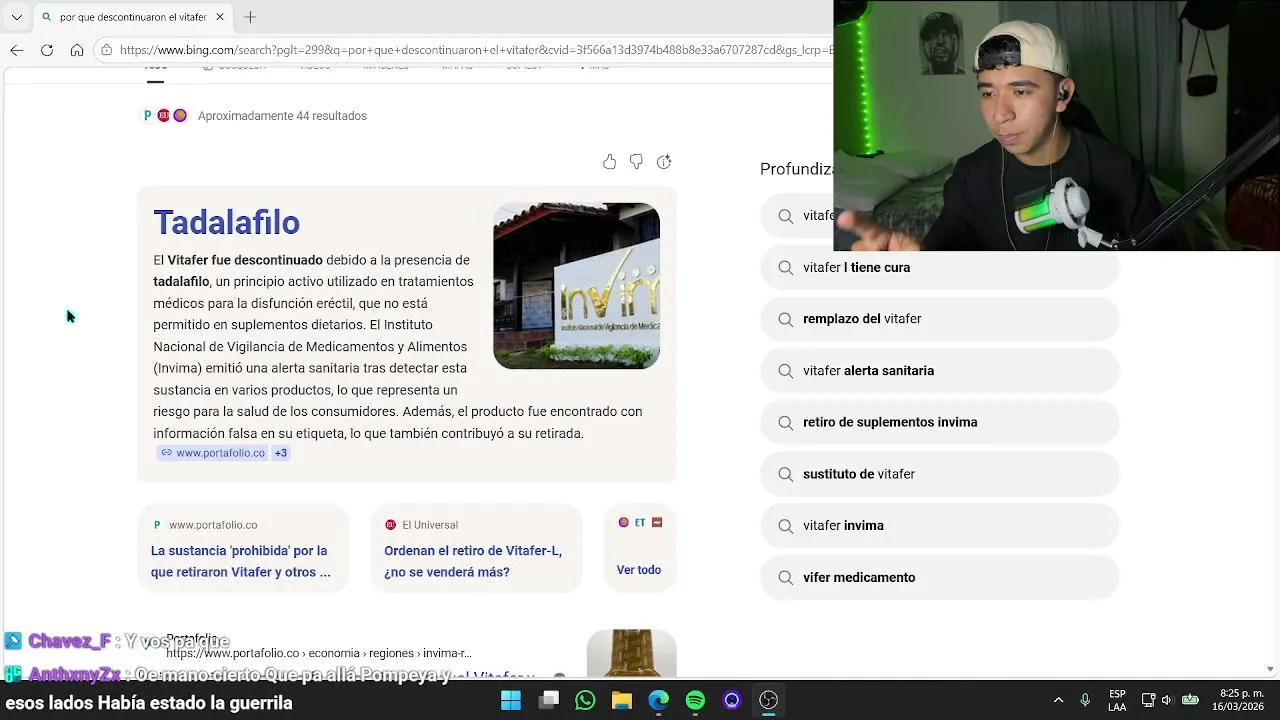Select suggestion 'retiro de suplementos invima'
The image size is (1280, 720).
940,422
